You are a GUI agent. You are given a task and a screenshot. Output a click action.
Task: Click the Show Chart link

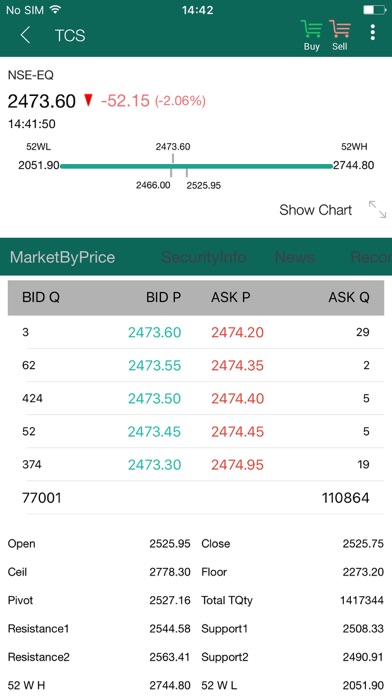(316, 210)
